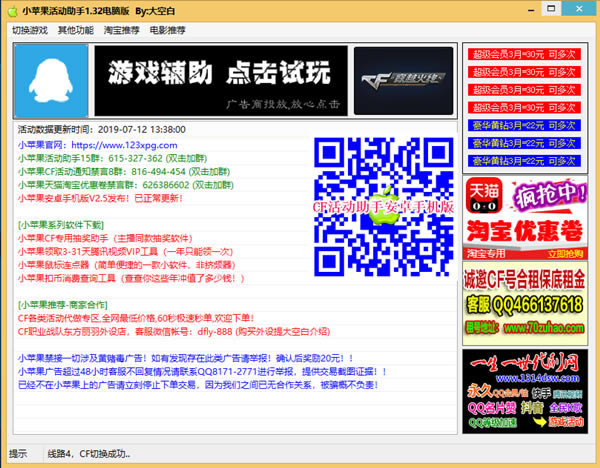The image size is (600, 468).
Task: Click the blue QR code image
Action: tap(383, 207)
